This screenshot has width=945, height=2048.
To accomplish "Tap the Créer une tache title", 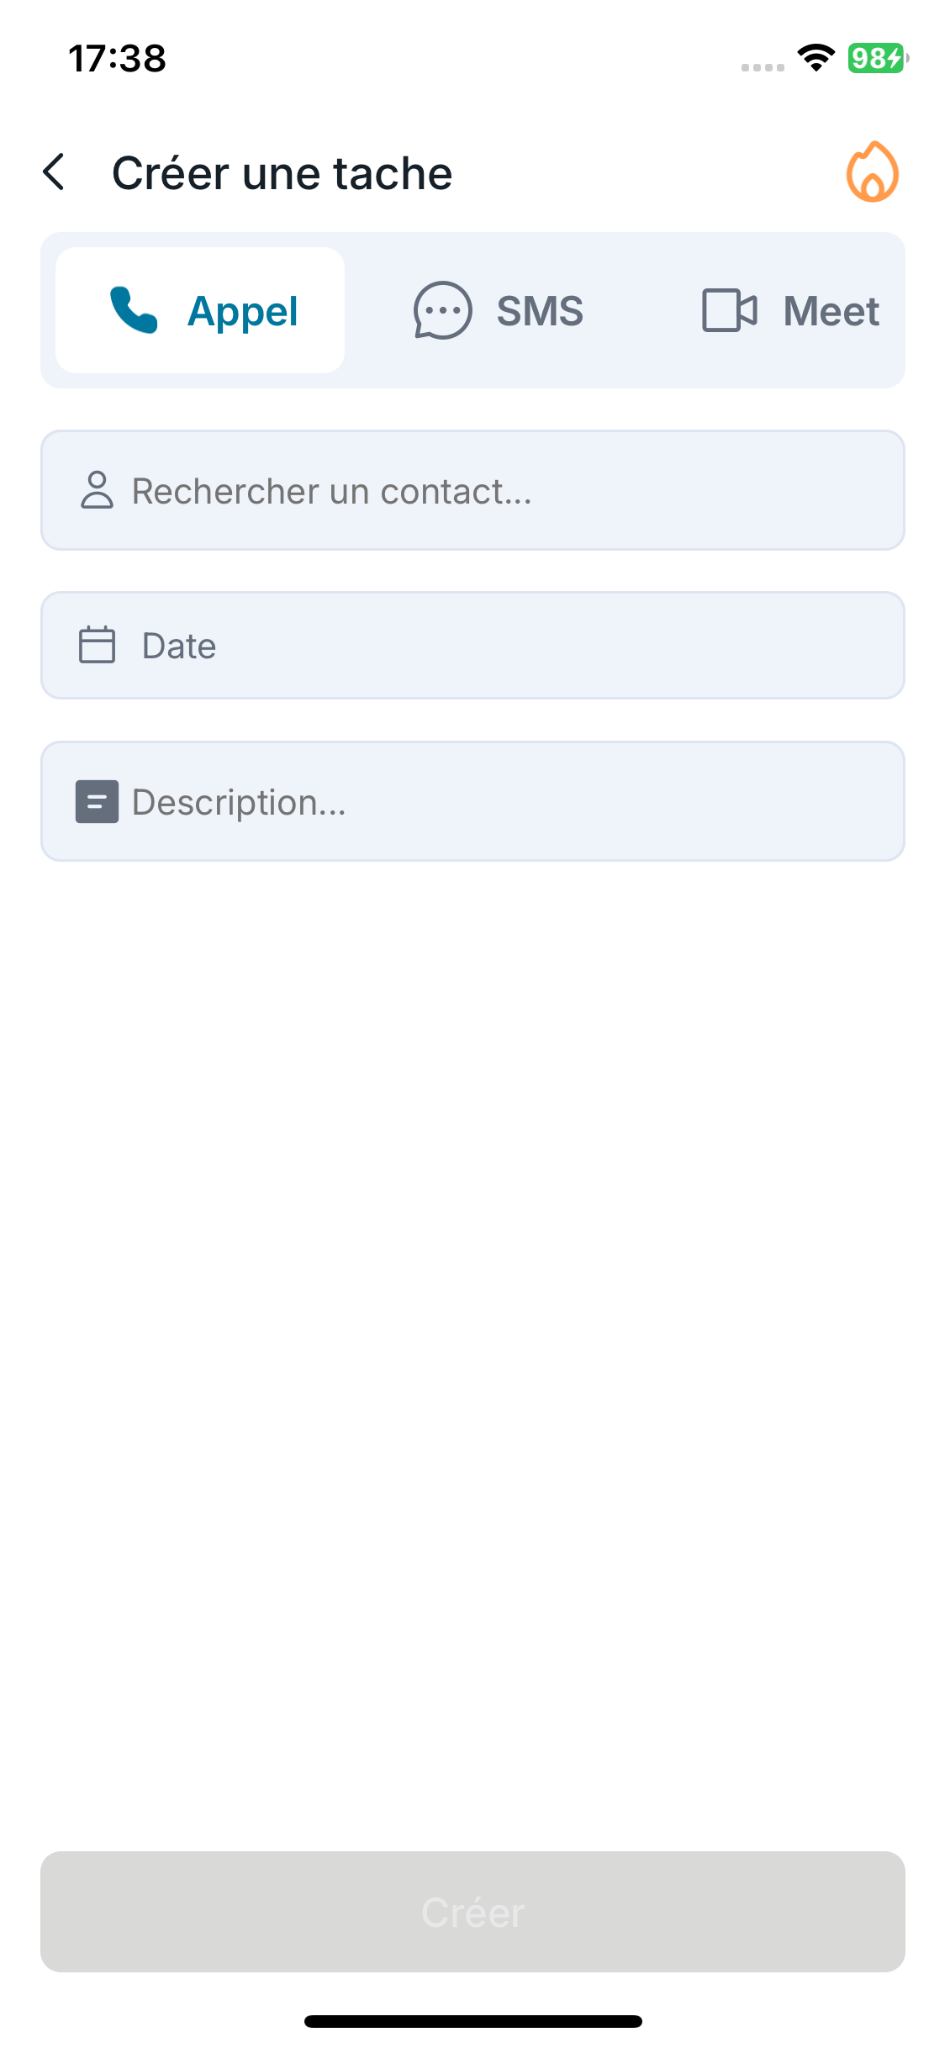I will (282, 173).
